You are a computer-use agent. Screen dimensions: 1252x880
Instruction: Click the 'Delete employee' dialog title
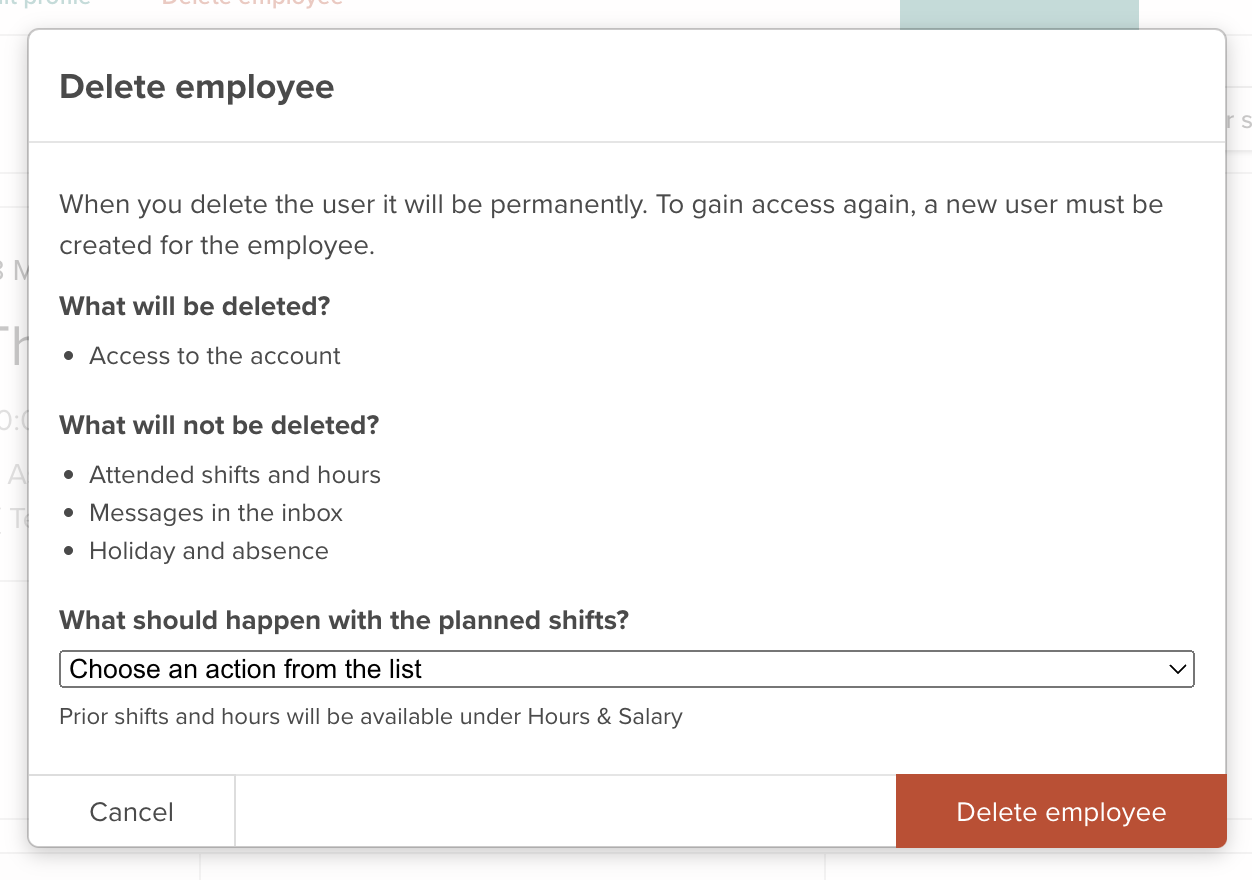click(197, 87)
